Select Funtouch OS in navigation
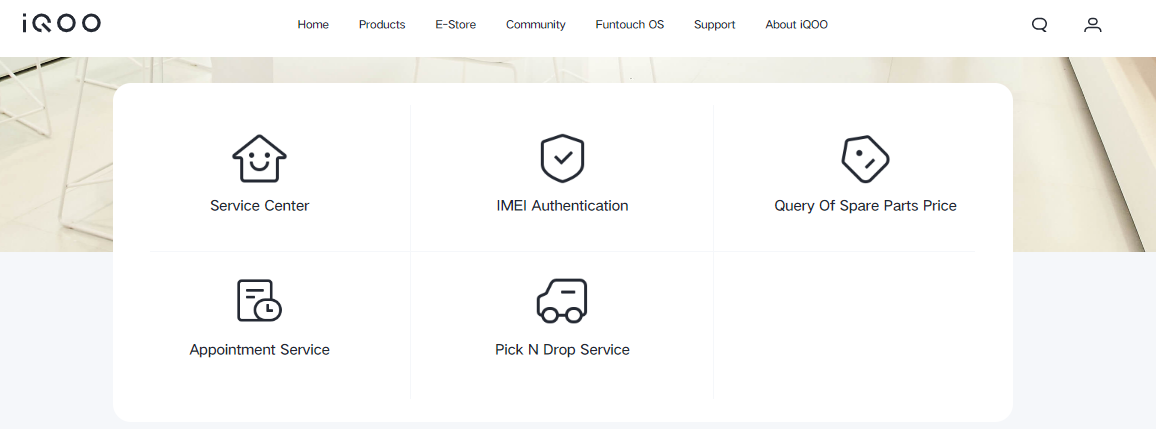The width and height of the screenshot is (1156, 429). [629, 25]
